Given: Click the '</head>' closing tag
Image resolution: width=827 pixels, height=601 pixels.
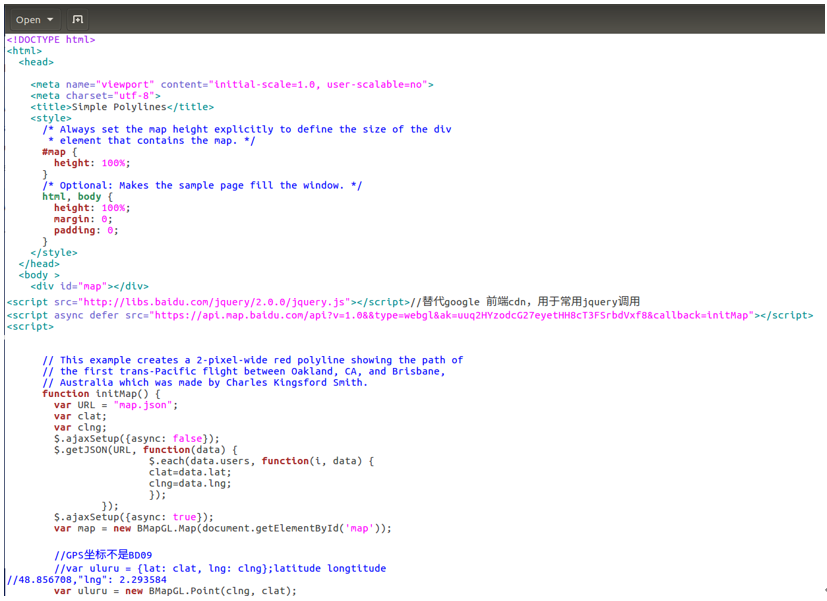Looking at the screenshot, I should [x=39, y=264].
